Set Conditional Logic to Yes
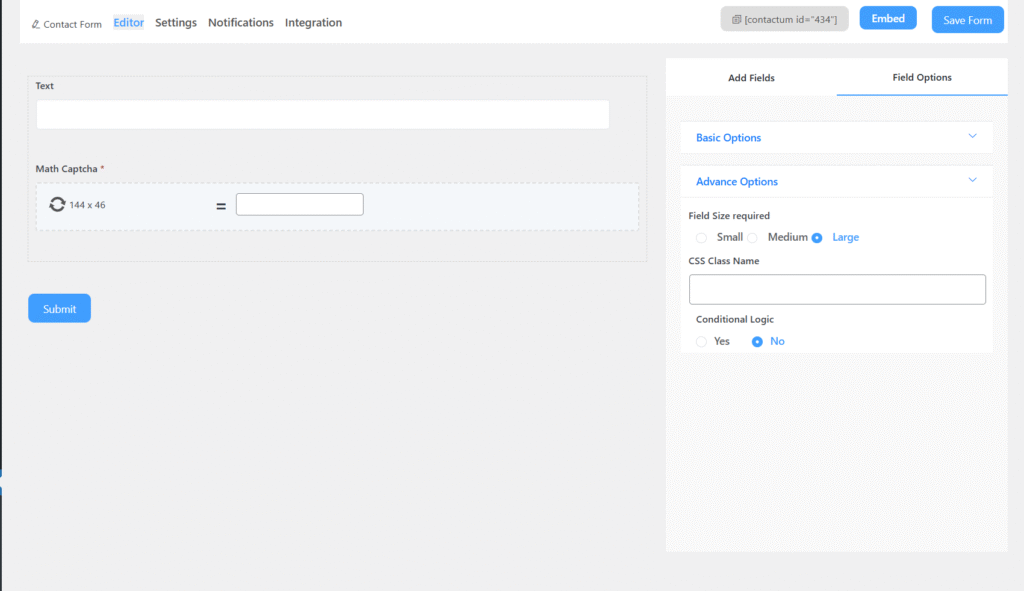 (701, 342)
